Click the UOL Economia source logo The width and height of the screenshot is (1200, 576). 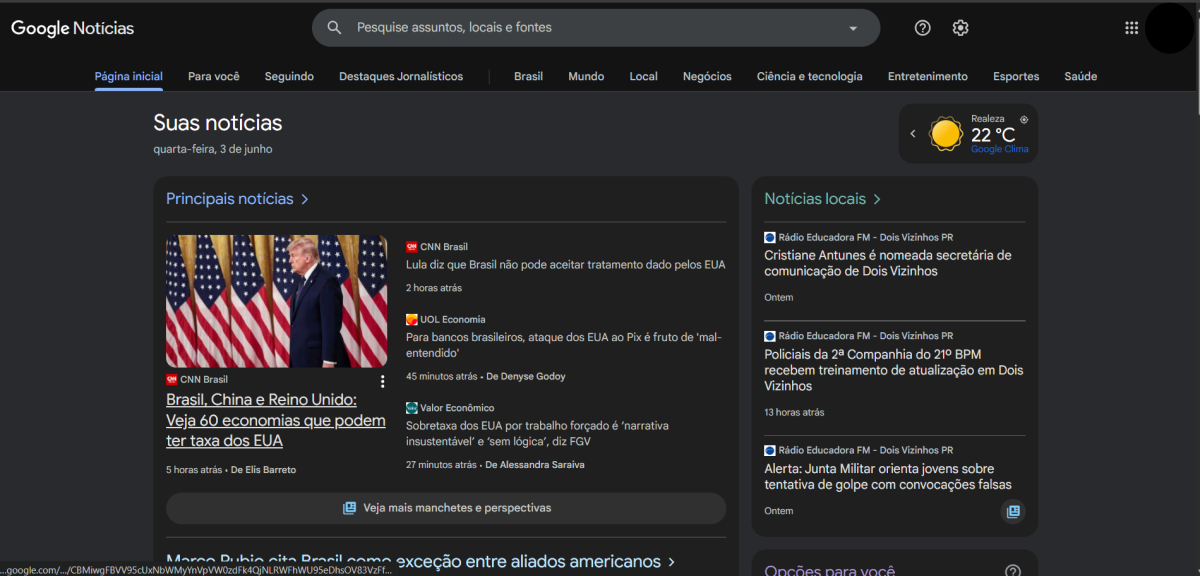[411, 320]
